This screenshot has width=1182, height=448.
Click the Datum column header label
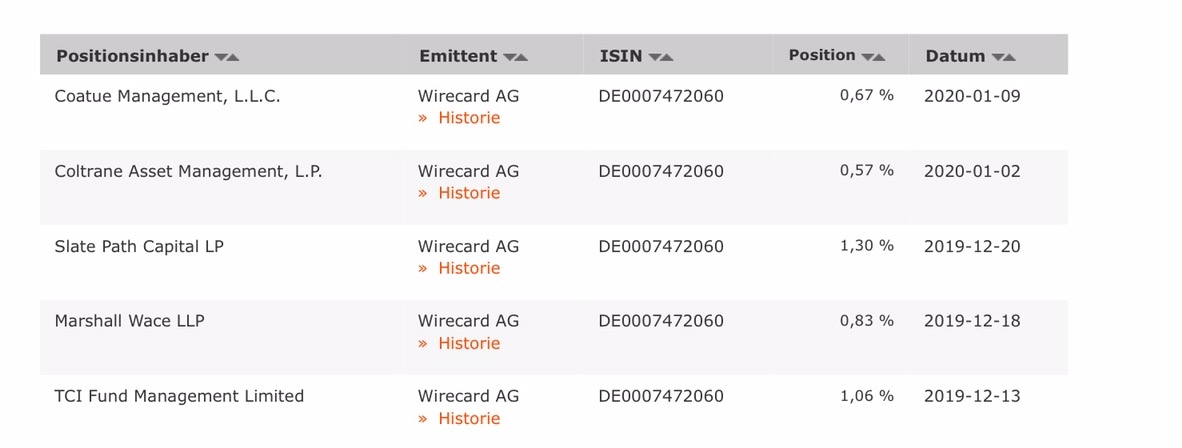click(x=955, y=57)
